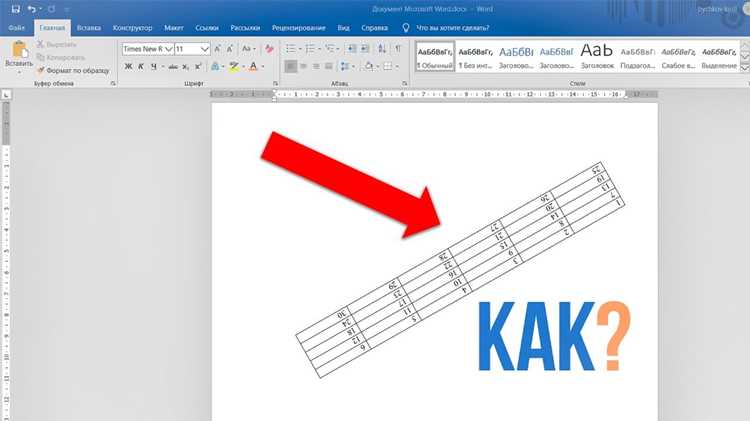This screenshot has width=750, height=421.
Task: Open Шрифт group dialog launcher
Action: (x=276, y=84)
